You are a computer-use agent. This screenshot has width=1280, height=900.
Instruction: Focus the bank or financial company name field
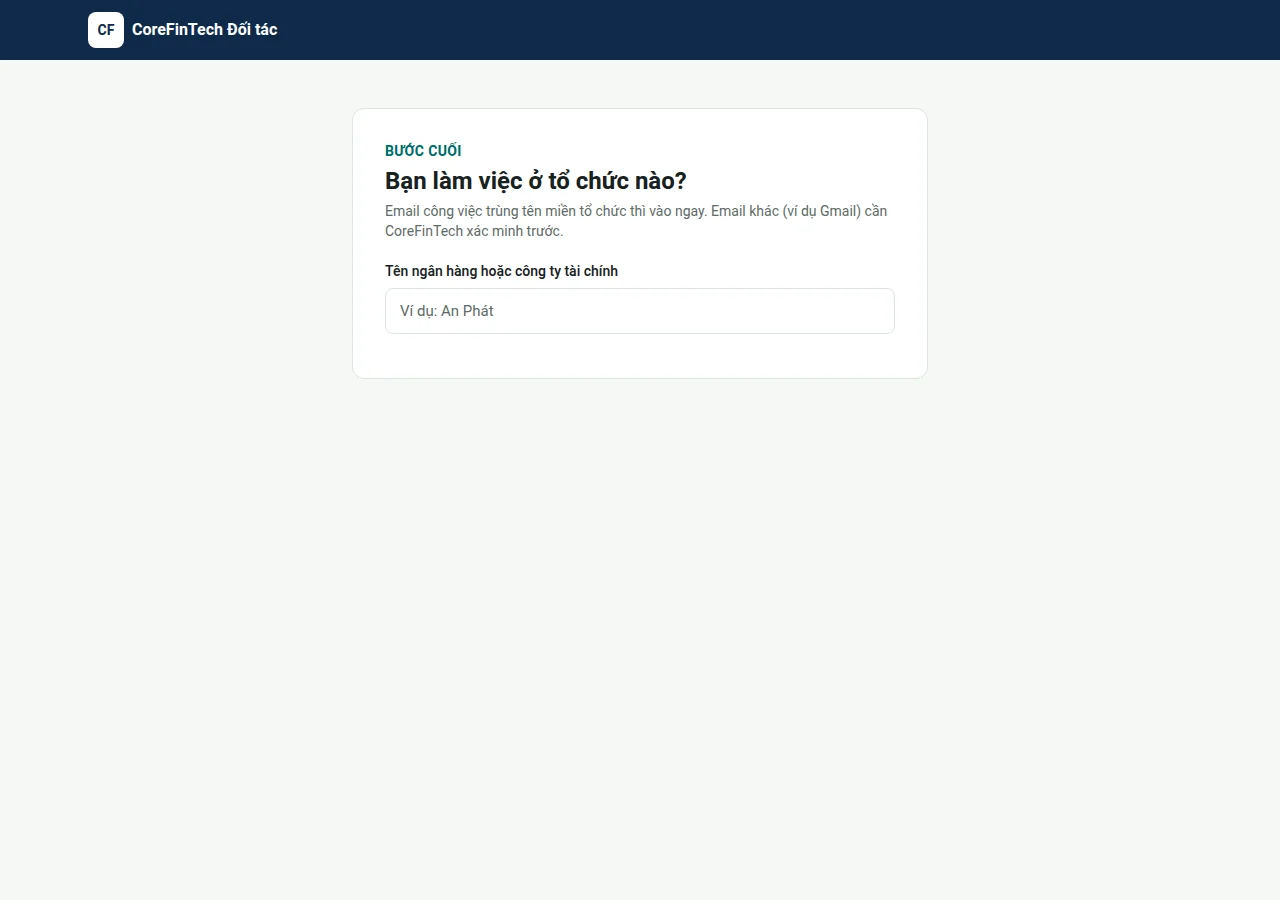tap(640, 311)
